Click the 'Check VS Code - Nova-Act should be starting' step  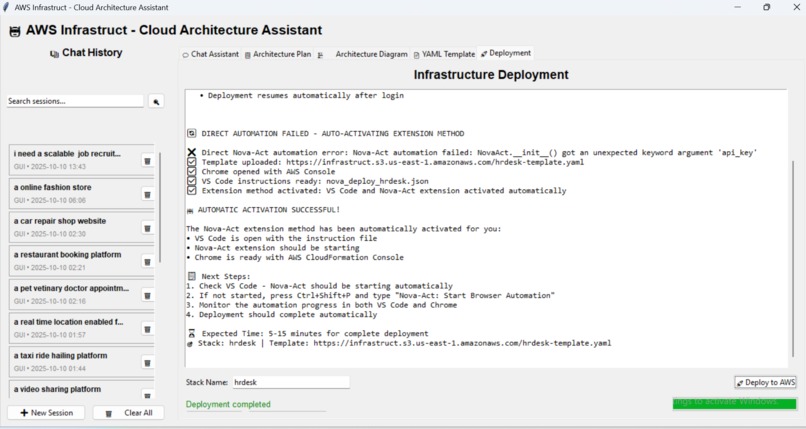tap(320, 286)
